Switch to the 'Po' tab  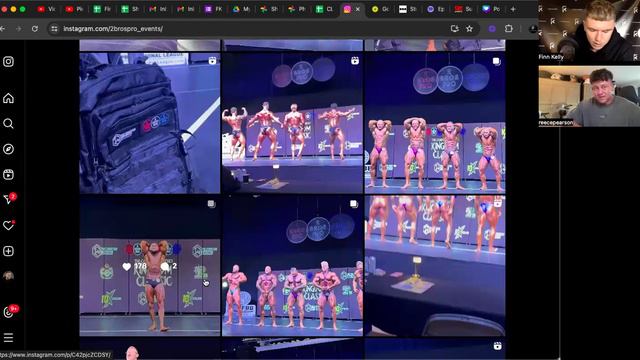[491, 9]
